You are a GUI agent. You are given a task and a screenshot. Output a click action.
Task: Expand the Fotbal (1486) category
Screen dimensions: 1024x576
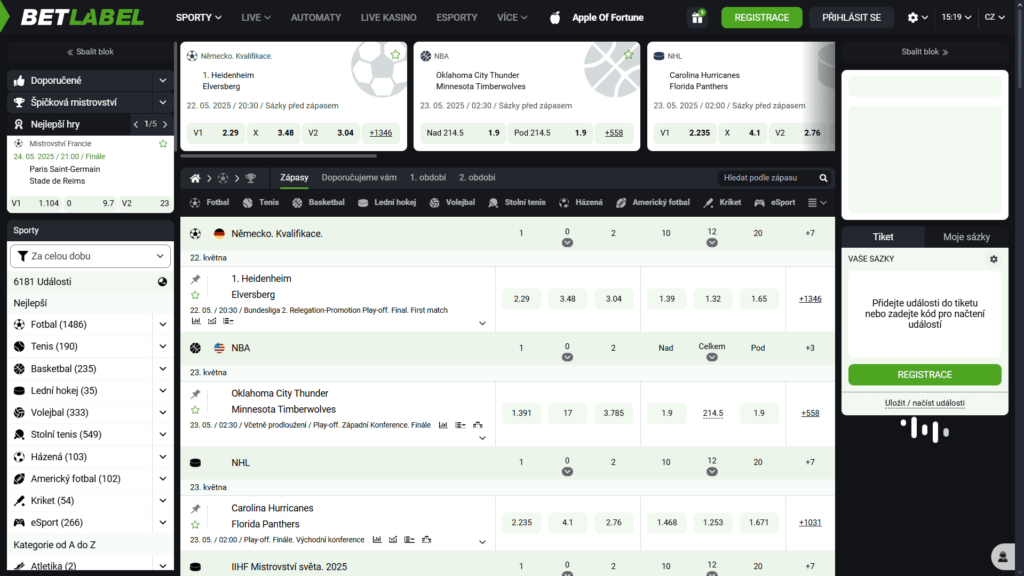click(x=162, y=325)
